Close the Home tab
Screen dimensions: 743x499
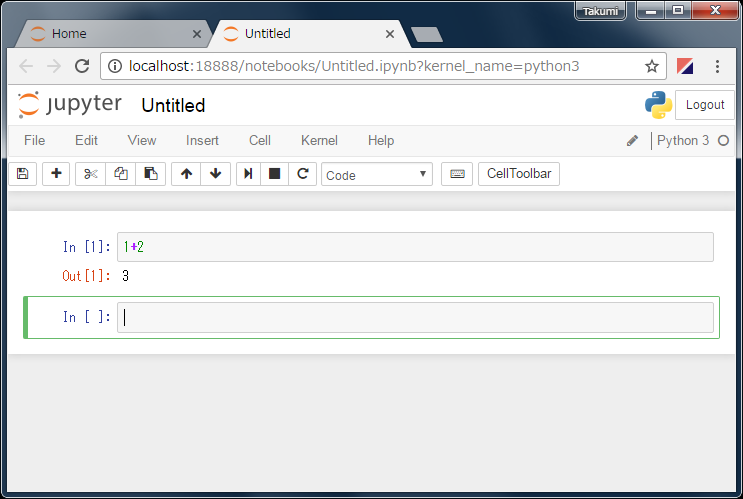[x=197, y=34]
